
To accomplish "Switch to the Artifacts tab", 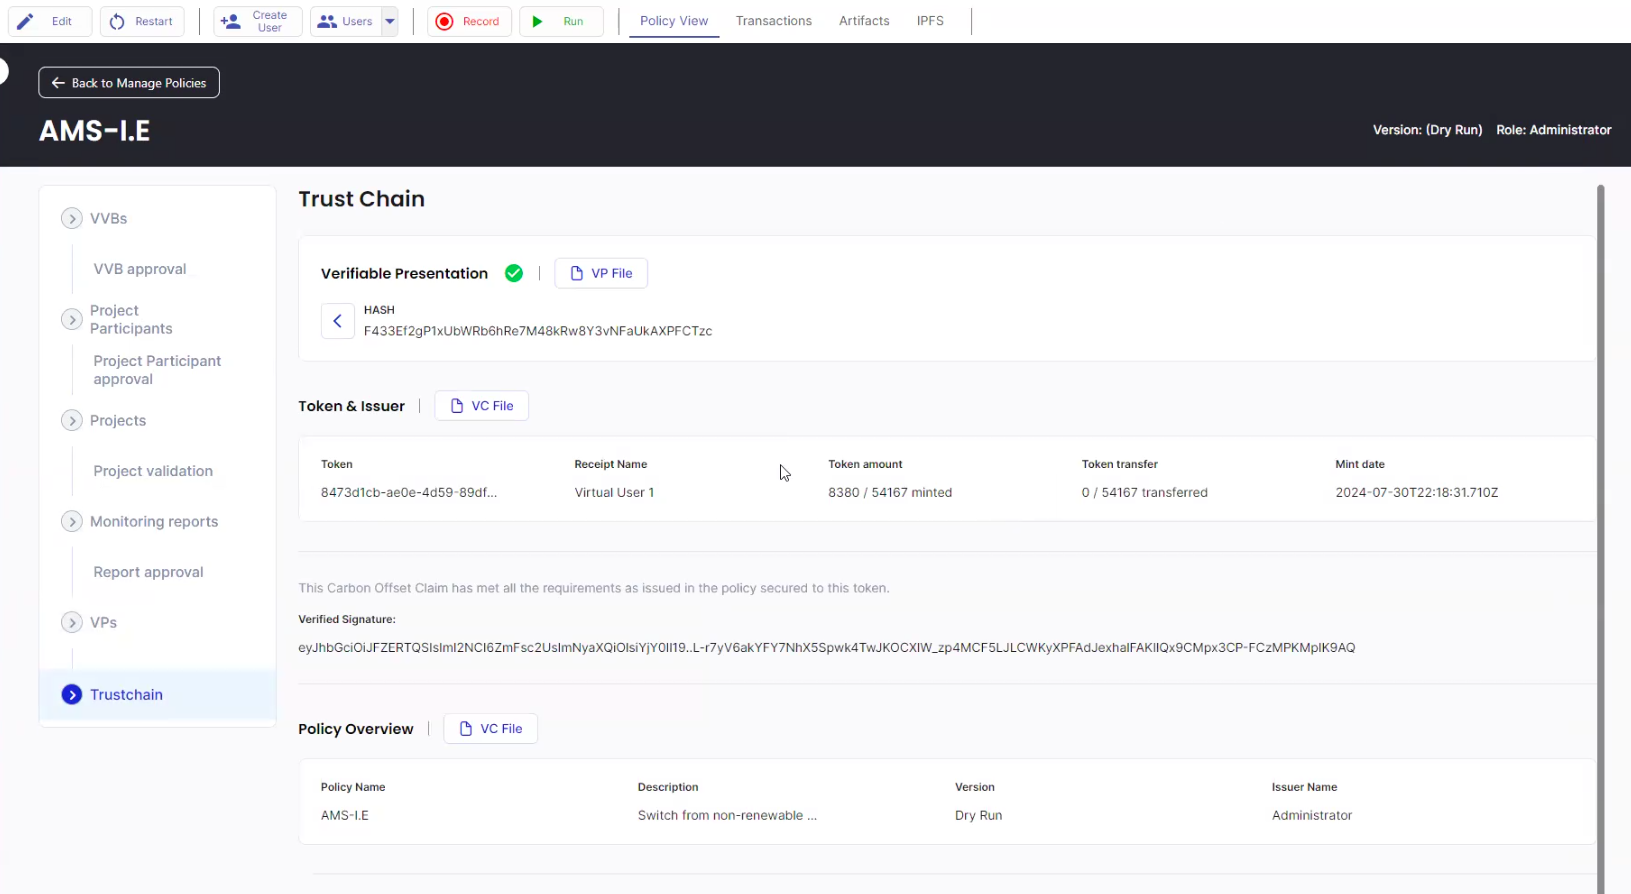I will click(x=864, y=21).
